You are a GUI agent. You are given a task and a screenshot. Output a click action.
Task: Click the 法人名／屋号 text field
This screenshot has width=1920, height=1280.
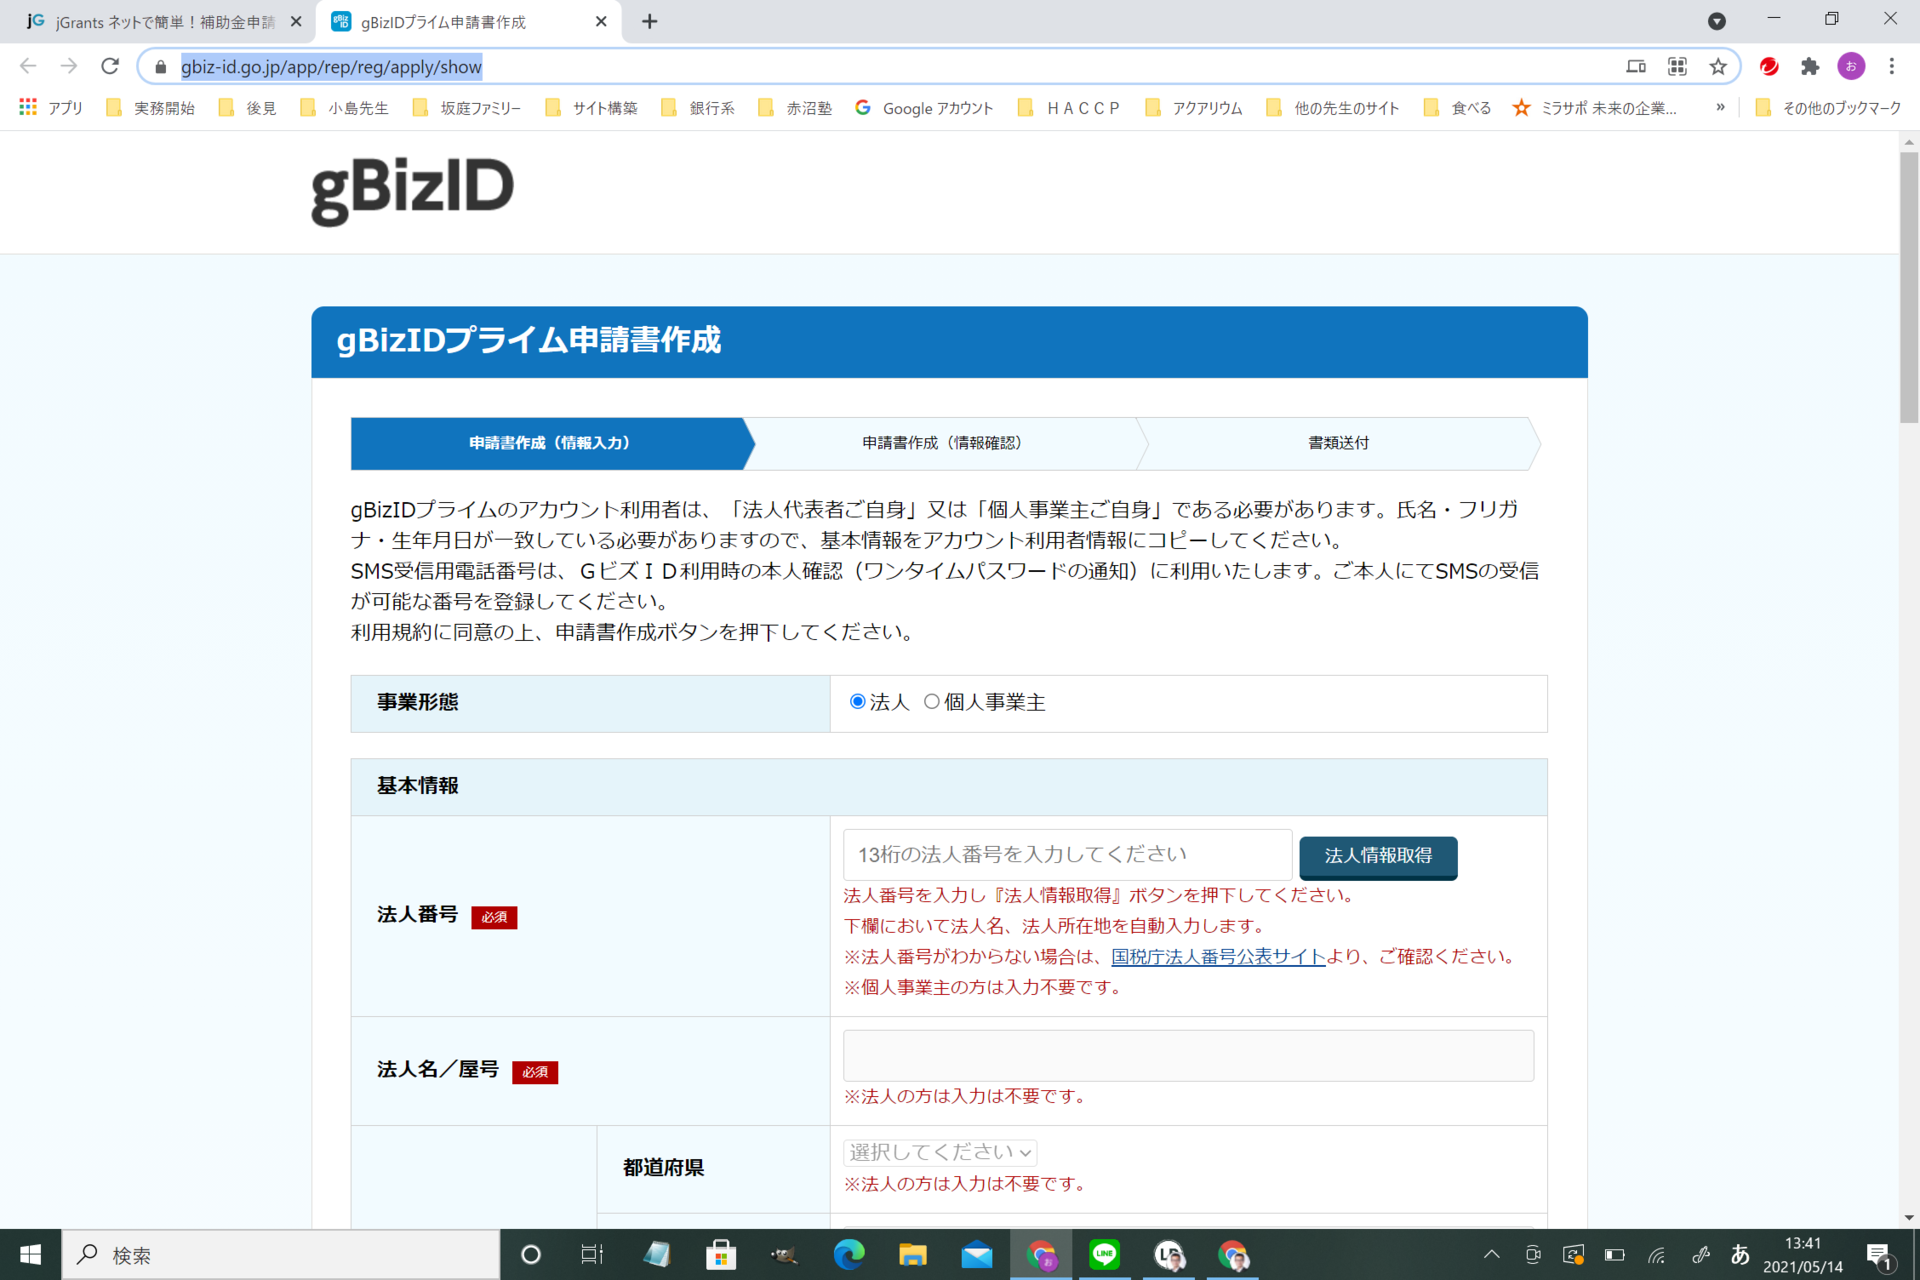pos(1188,1056)
